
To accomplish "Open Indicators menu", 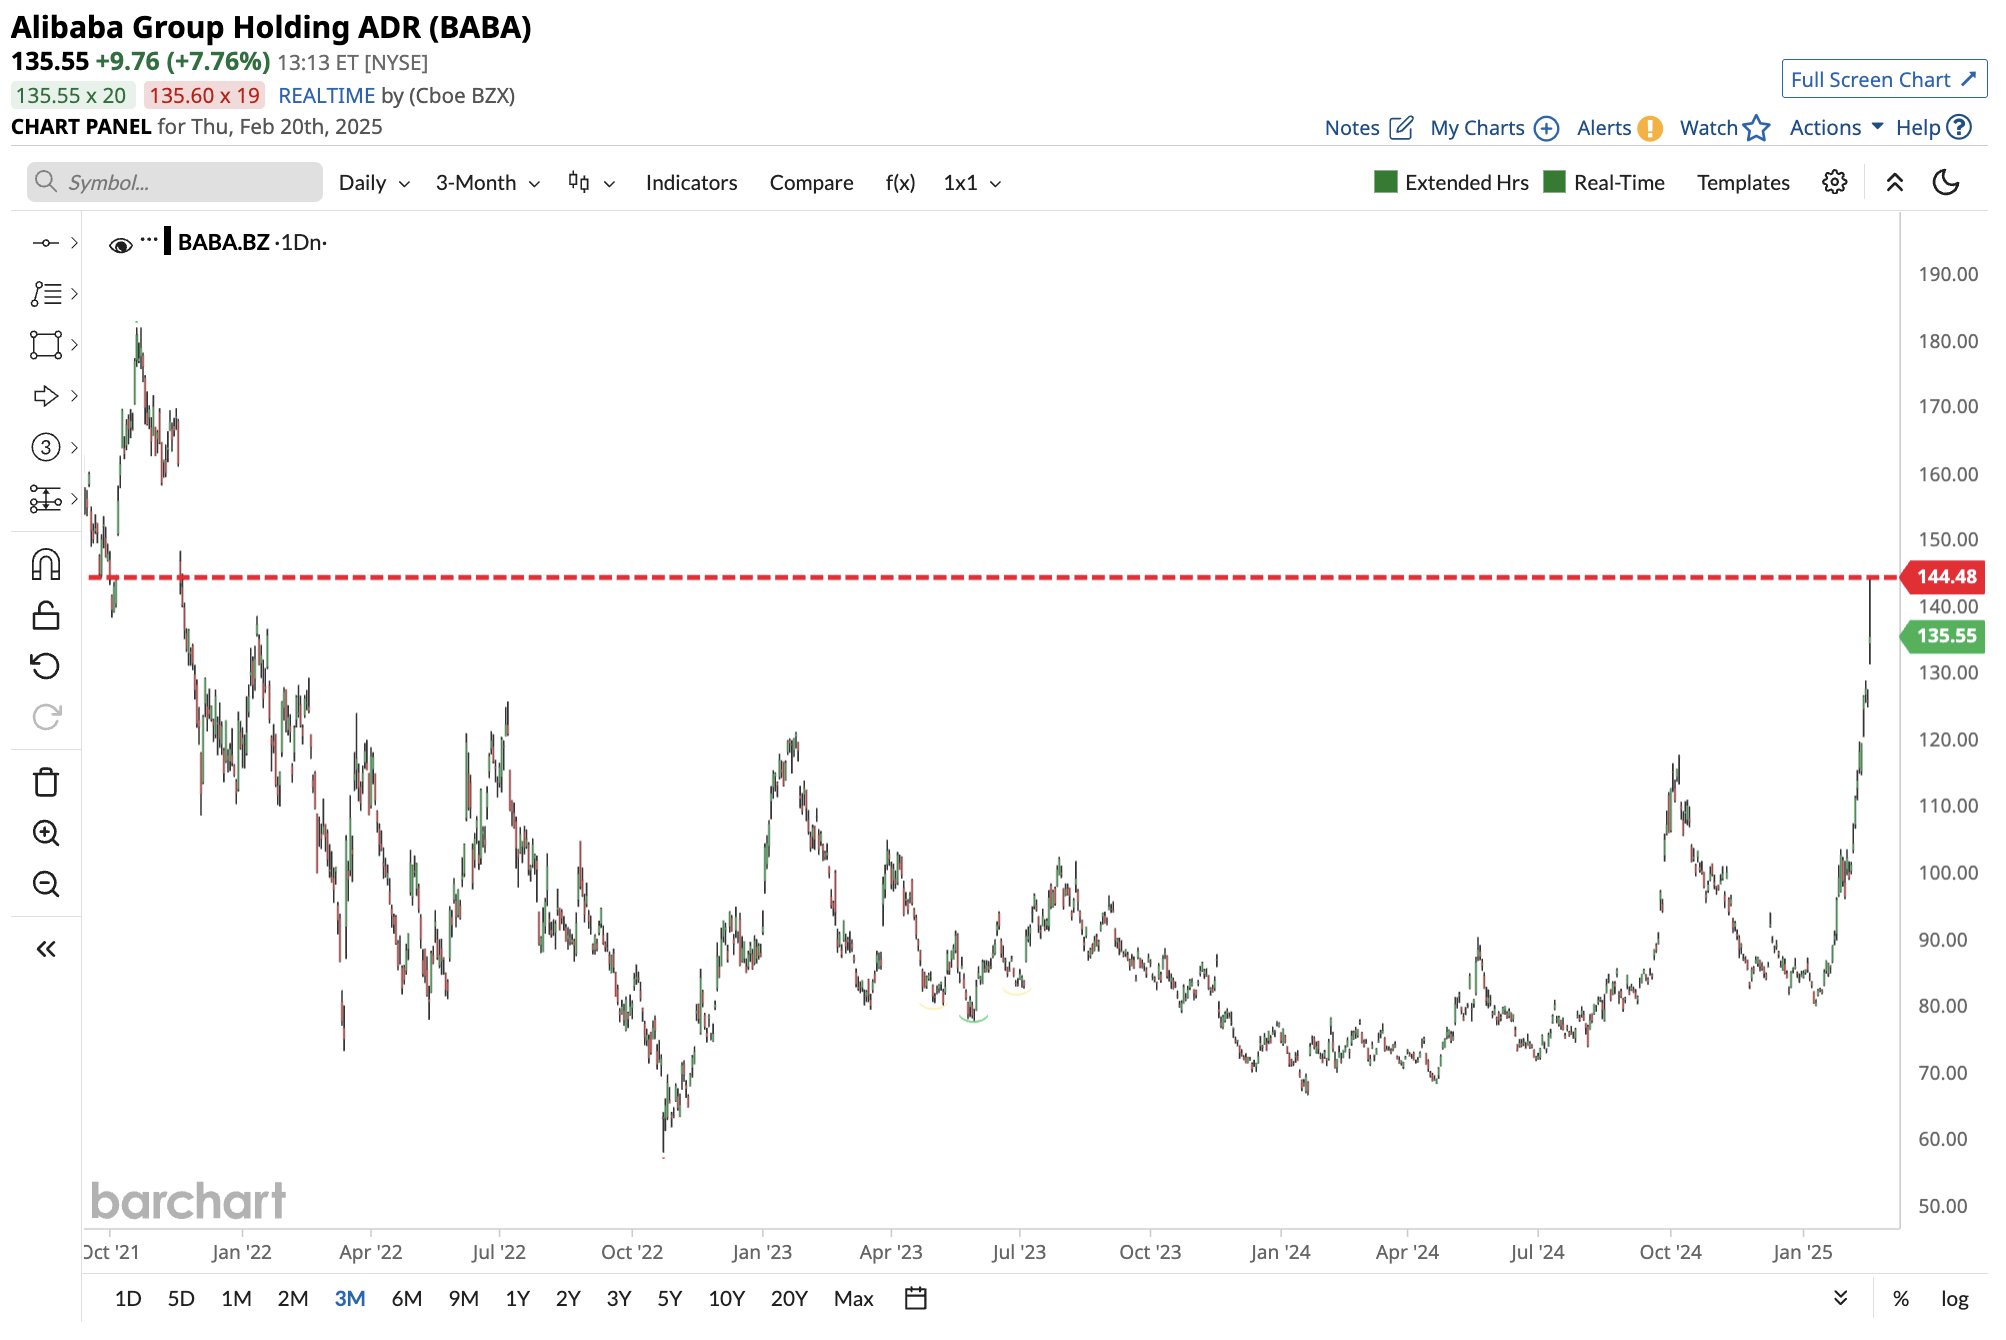I will [691, 183].
